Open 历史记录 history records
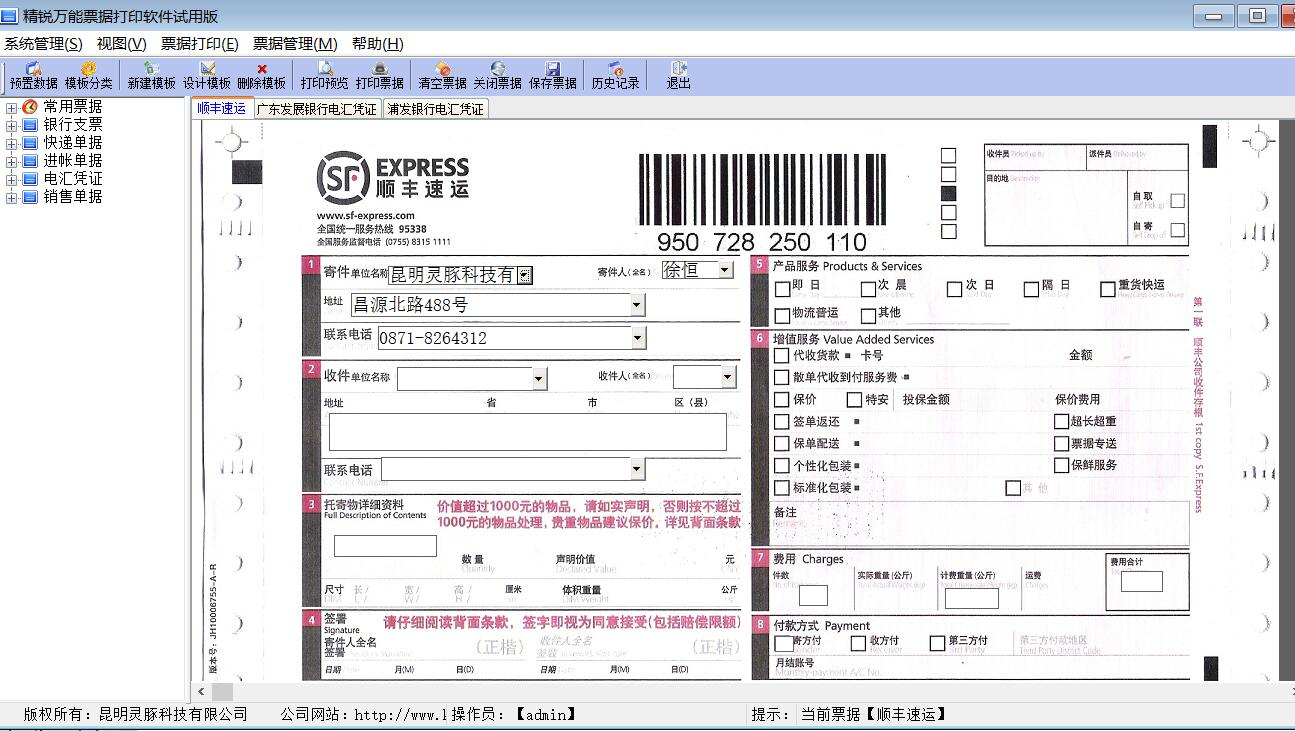 point(616,76)
